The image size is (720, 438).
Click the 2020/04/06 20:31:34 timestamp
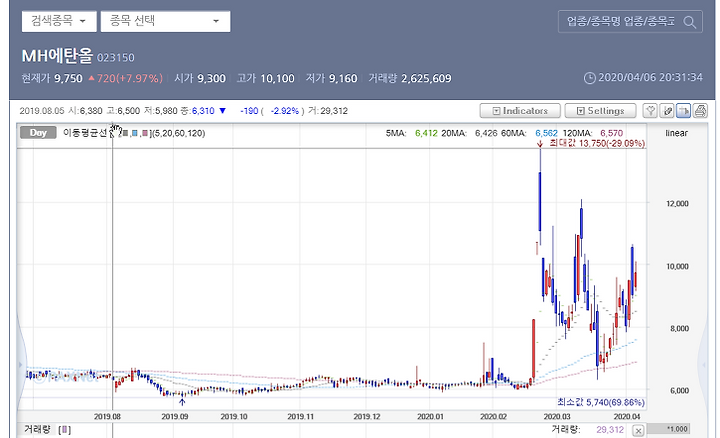[650, 77]
